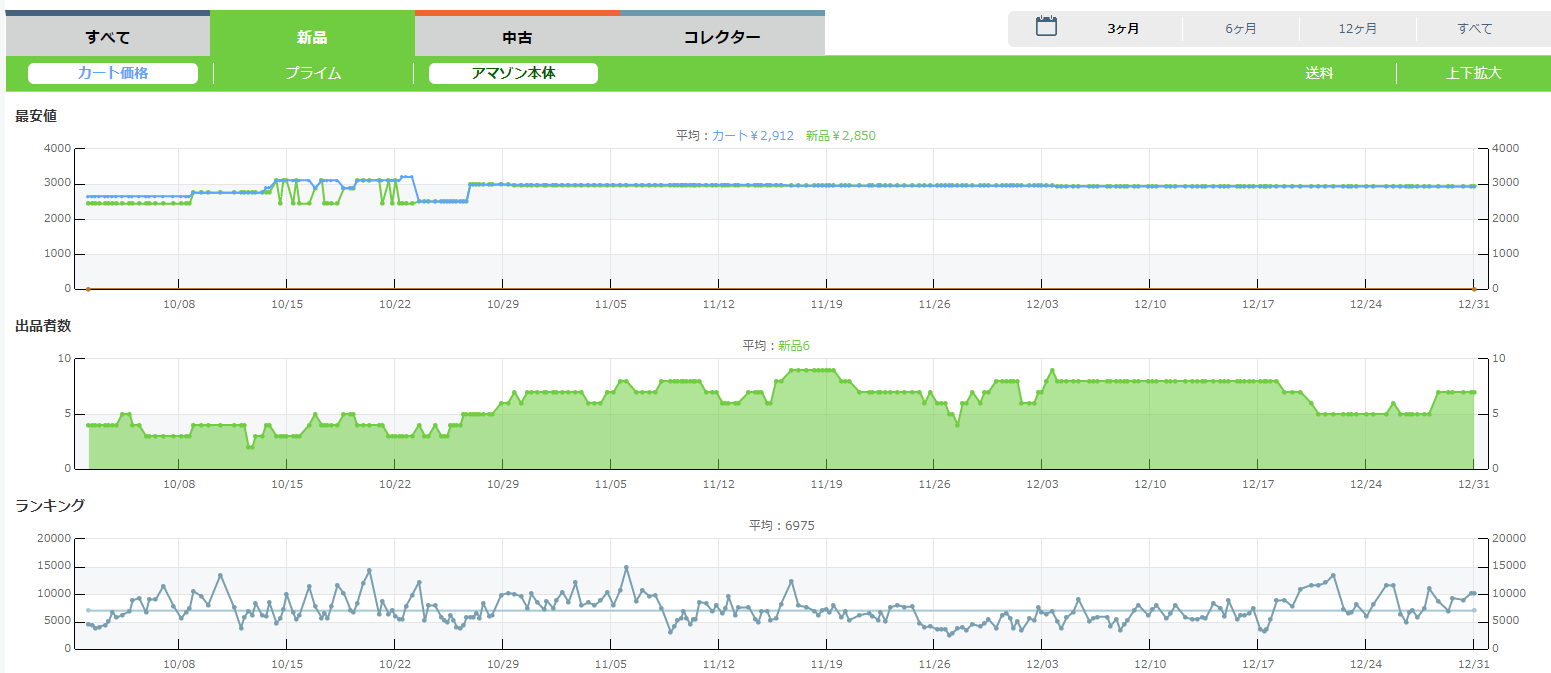This screenshot has height=673, width=1551.
Task: Switch to the すべて condition tab
Action: pos(107,37)
